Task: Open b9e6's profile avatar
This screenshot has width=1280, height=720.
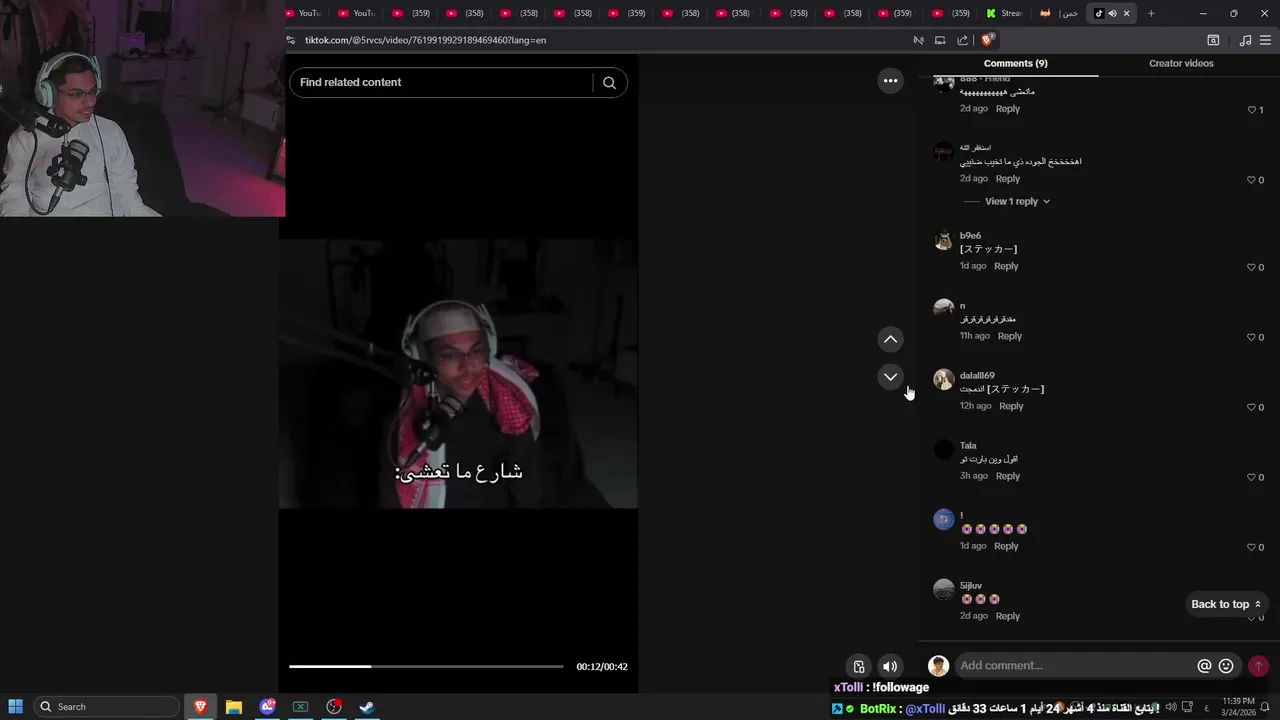Action: click(944, 239)
